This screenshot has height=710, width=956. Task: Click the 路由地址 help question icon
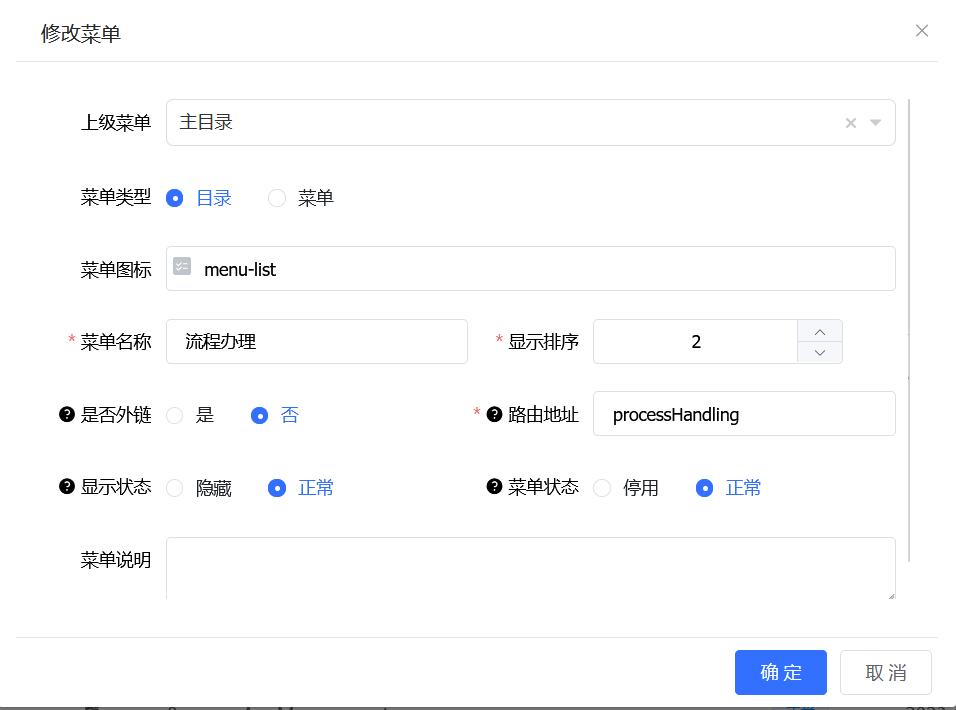coord(494,414)
